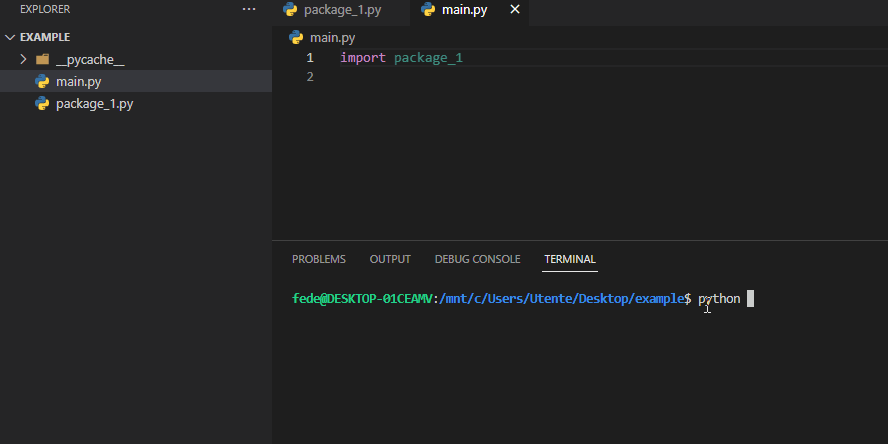Select the TERMINAL panel tab
The width and height of the screenshot is (888, 444).
tap(570, 259)
